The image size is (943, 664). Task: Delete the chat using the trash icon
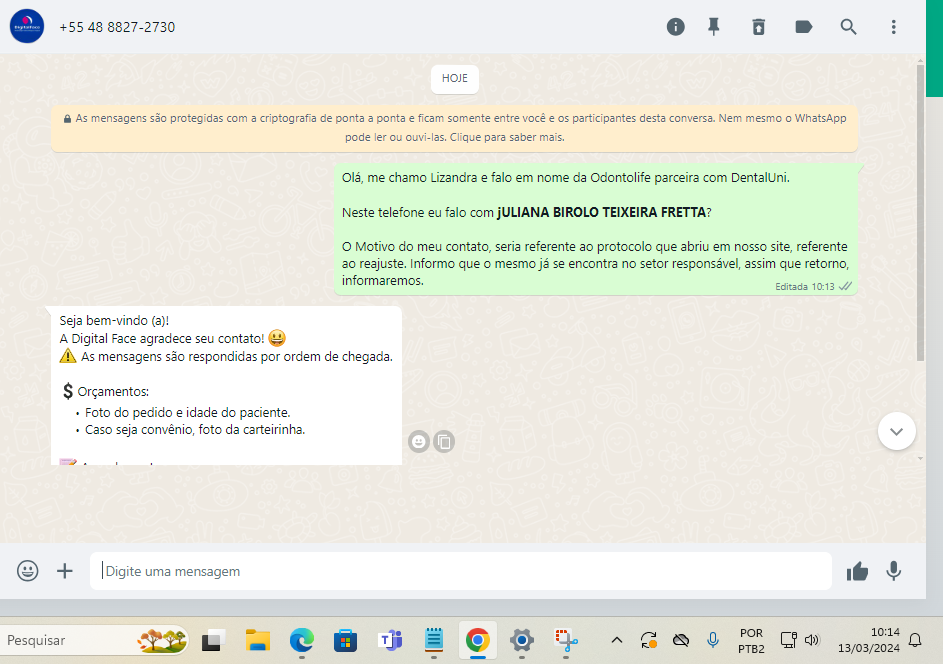[x=758, y=27]
